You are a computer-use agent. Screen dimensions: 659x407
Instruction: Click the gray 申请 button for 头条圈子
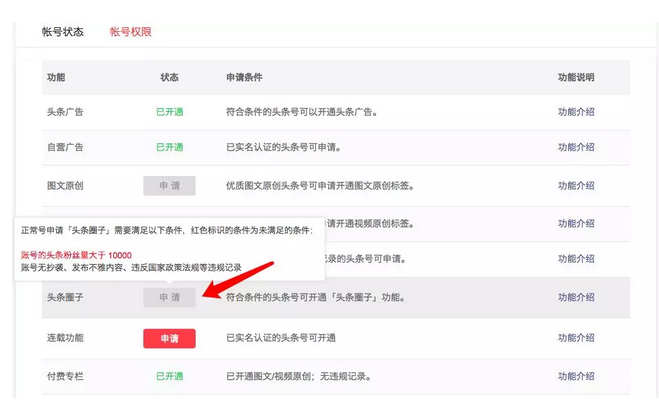coord(169,297)
